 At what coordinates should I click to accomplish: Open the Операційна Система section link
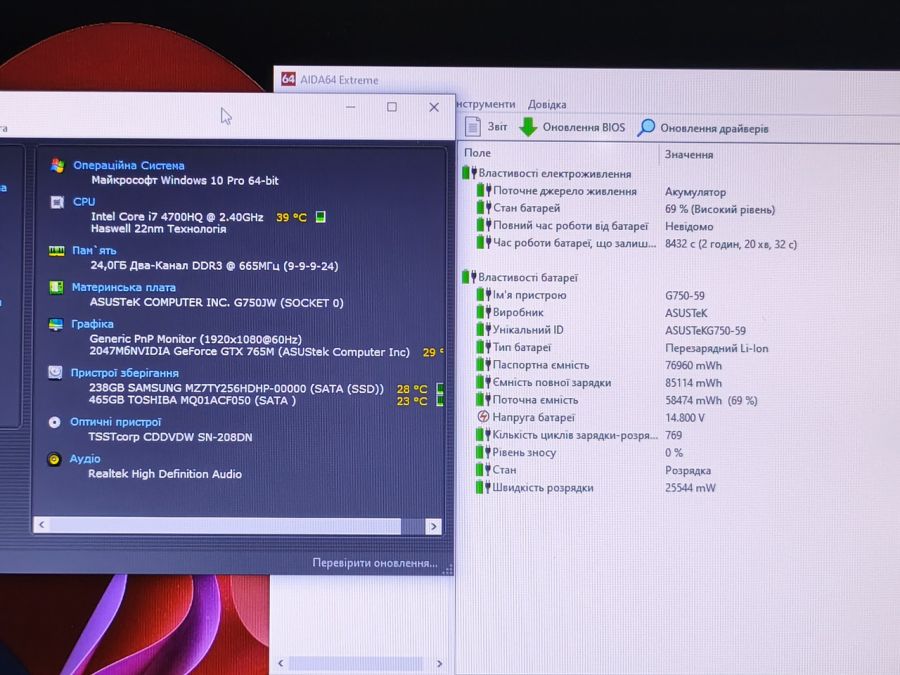tap(129, 165)
